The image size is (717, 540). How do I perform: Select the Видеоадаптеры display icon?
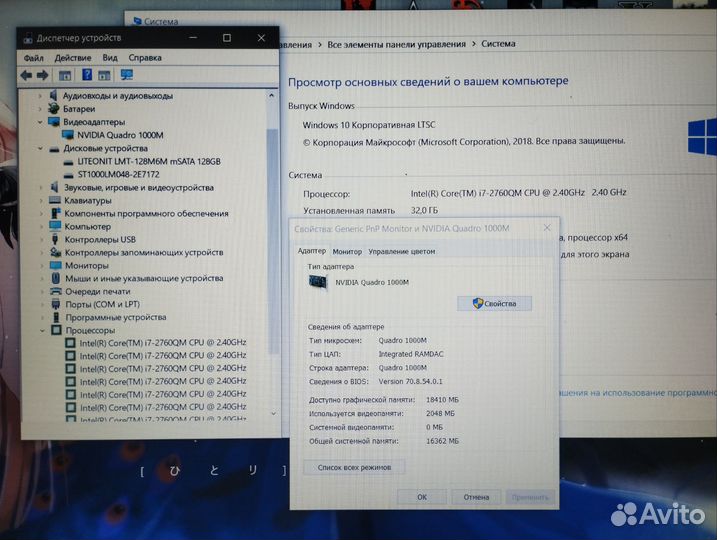(54, 122)
